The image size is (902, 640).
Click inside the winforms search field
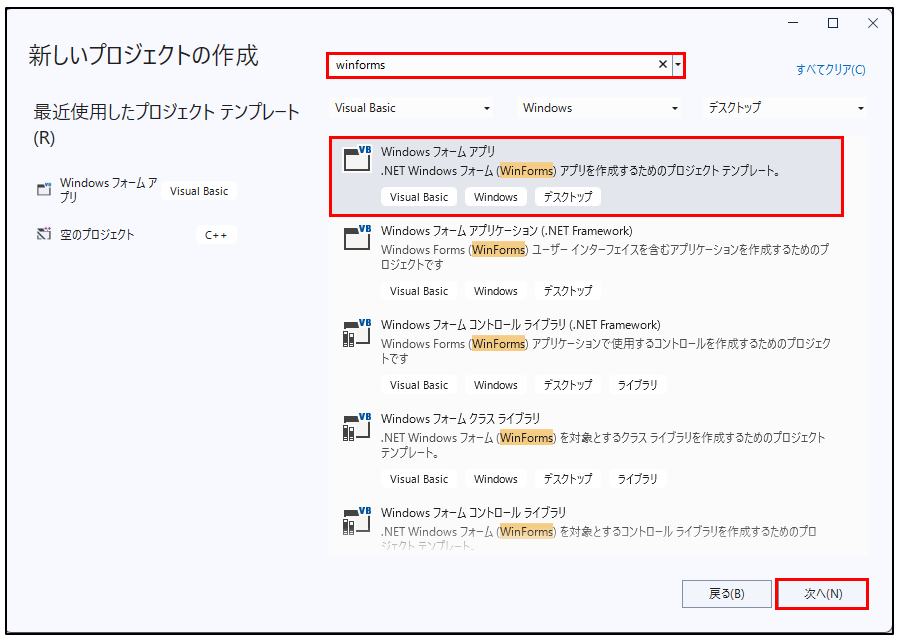(490, 65)
